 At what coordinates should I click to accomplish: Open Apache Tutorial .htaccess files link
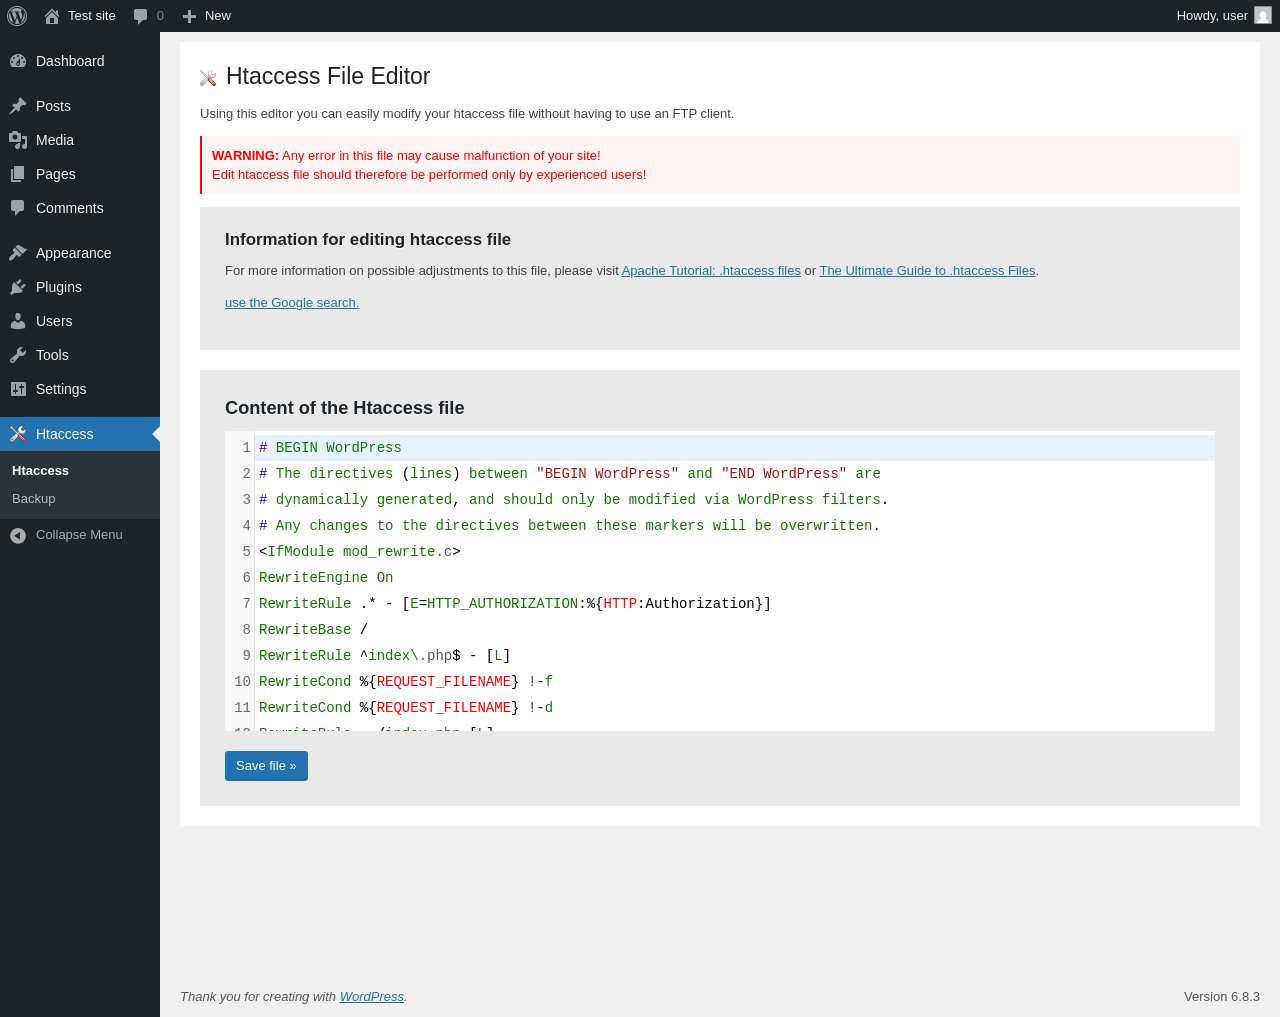point(711,271)
